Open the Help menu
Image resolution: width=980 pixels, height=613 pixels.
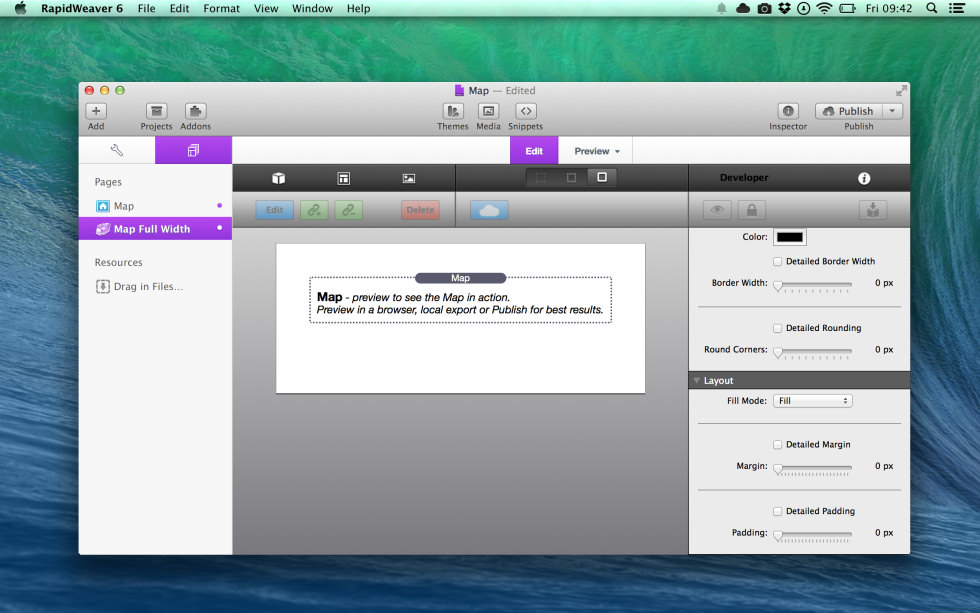point(358,8)
